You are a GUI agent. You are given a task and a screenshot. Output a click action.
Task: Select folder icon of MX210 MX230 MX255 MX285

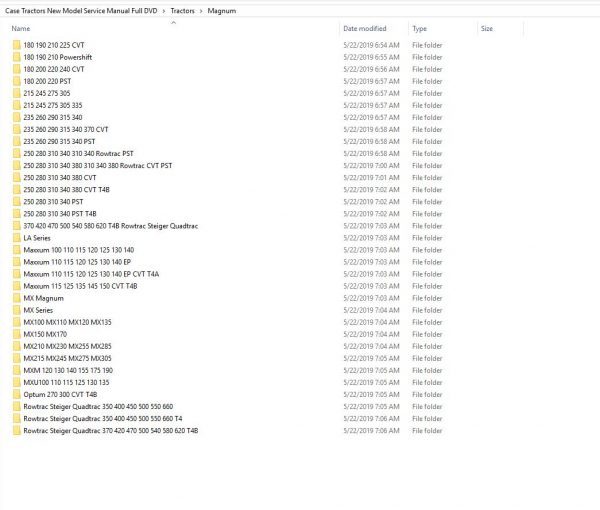point(16,346)
